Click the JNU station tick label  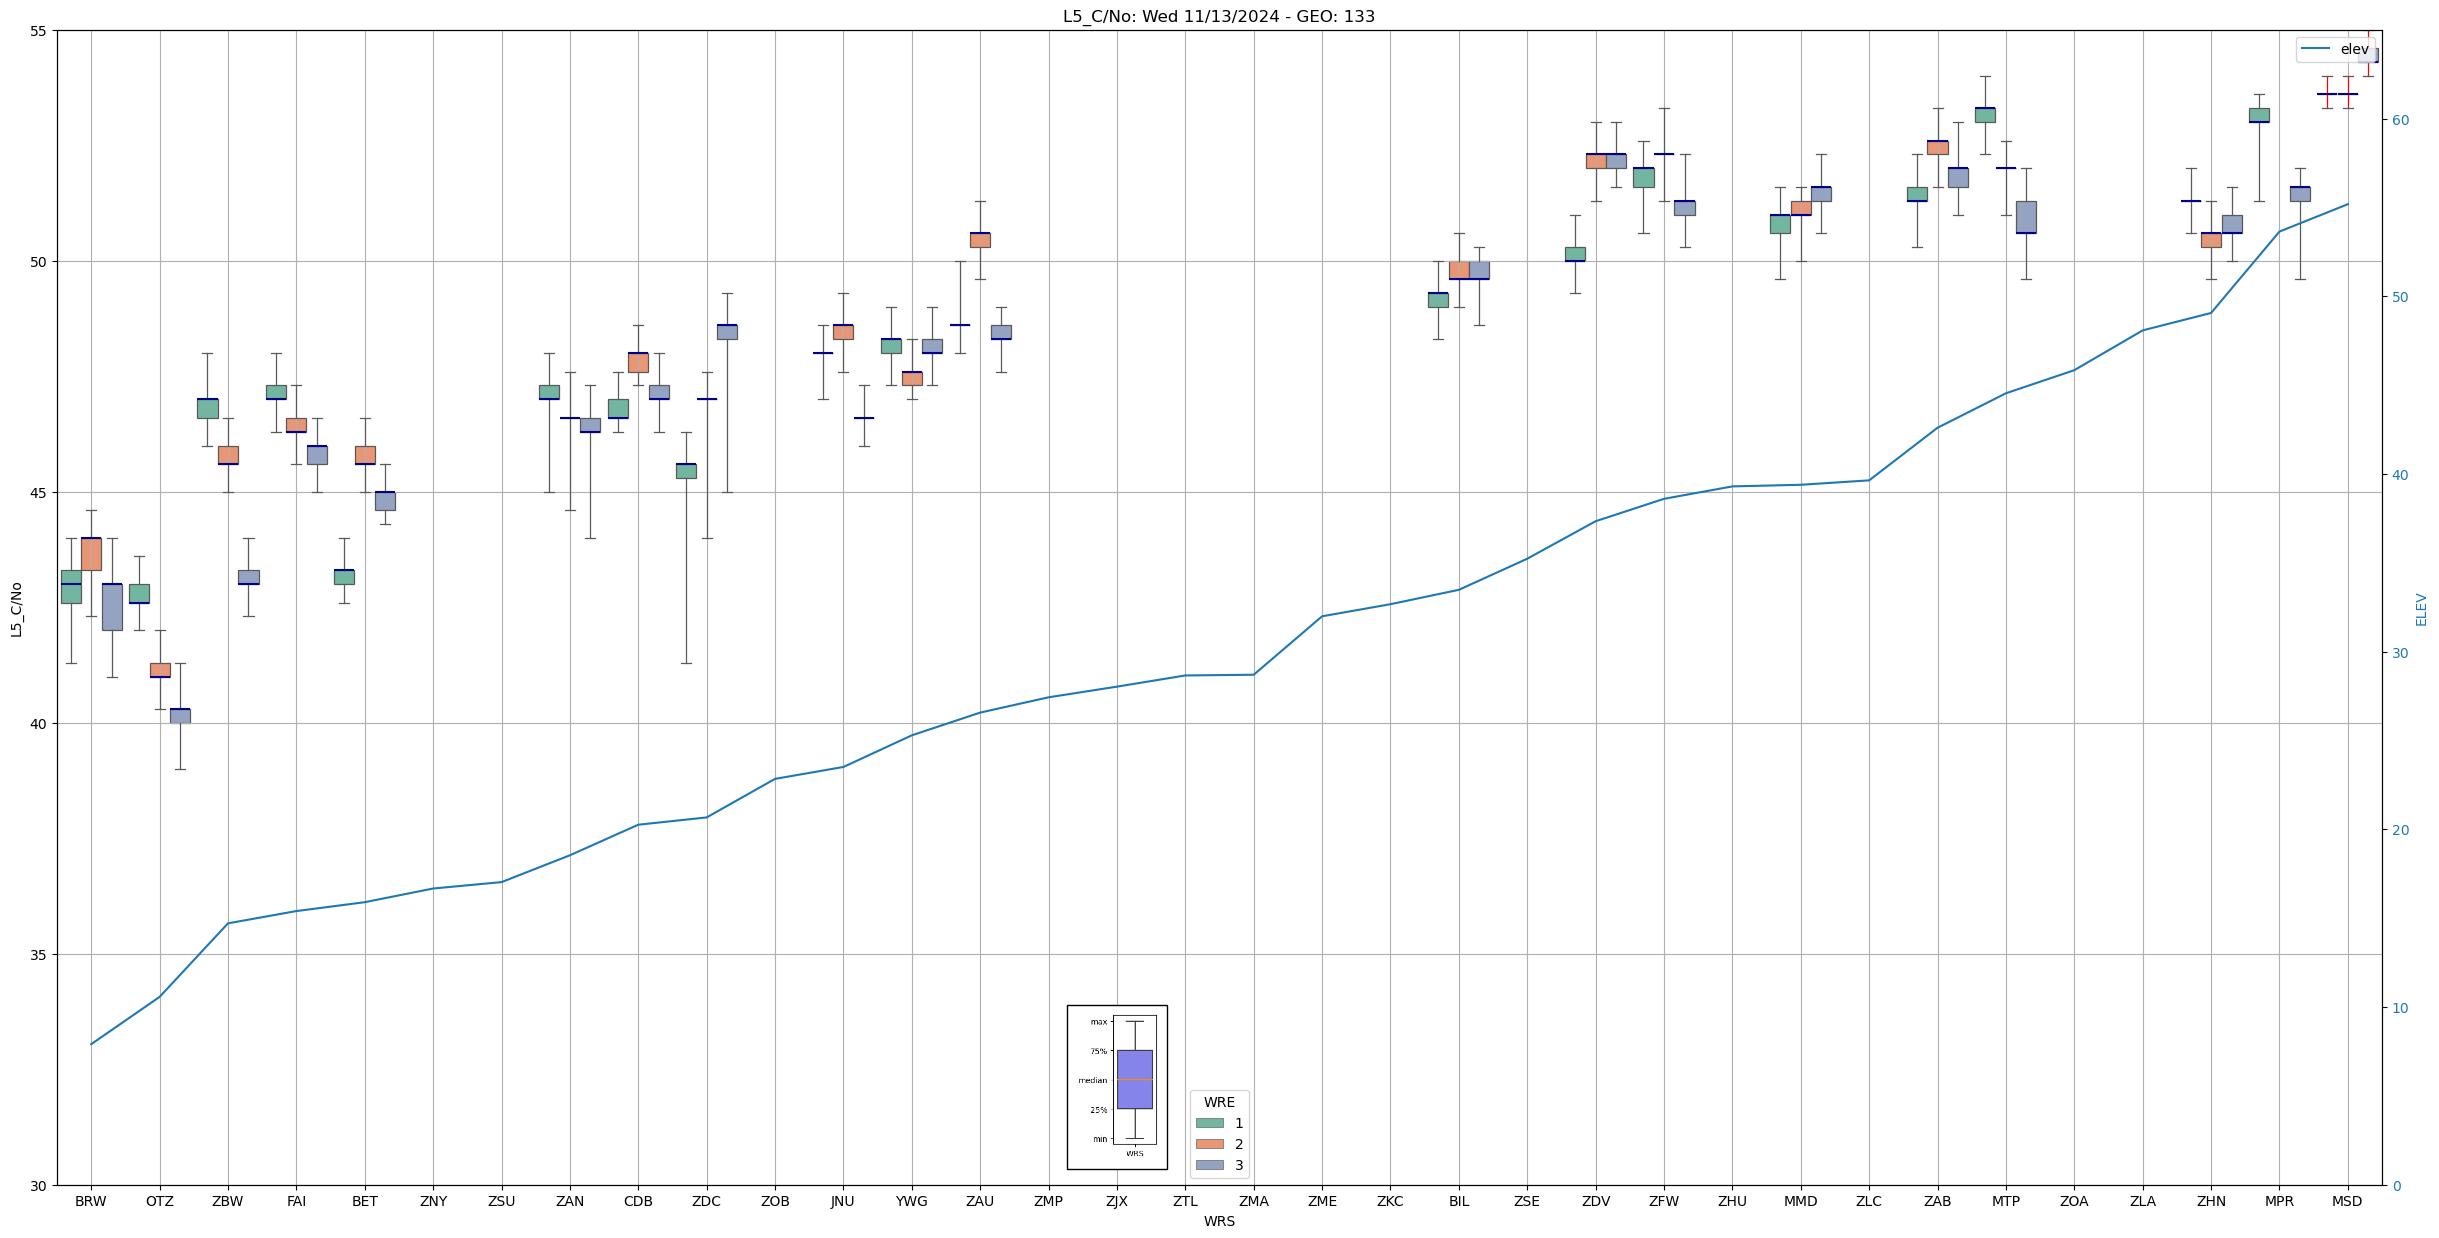tap(843, 1201)
